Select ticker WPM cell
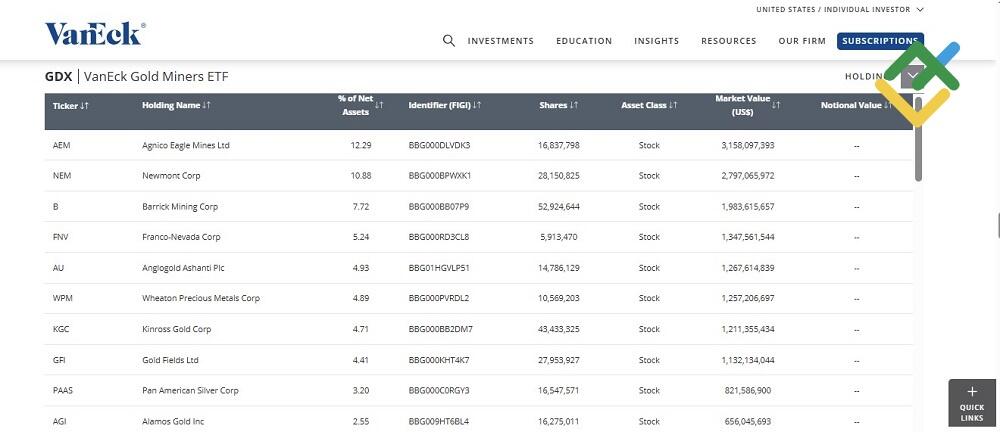 click(62, 298)
